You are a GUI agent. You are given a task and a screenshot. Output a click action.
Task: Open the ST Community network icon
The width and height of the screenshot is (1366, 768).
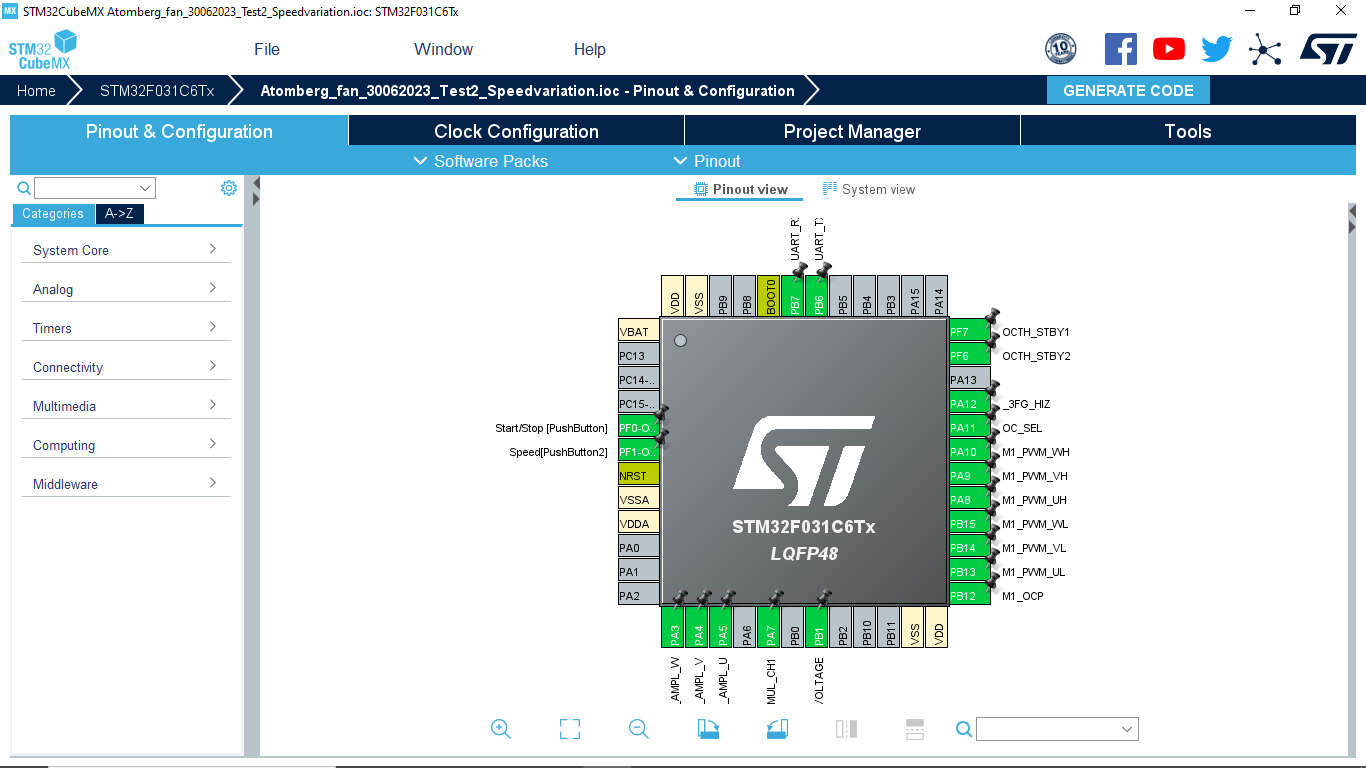[1265, 47]
